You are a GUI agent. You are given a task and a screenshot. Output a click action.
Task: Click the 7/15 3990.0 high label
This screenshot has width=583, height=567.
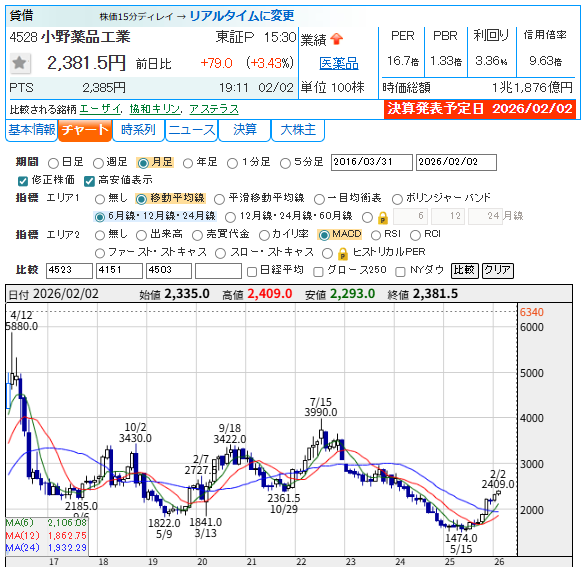pos(321,407)
